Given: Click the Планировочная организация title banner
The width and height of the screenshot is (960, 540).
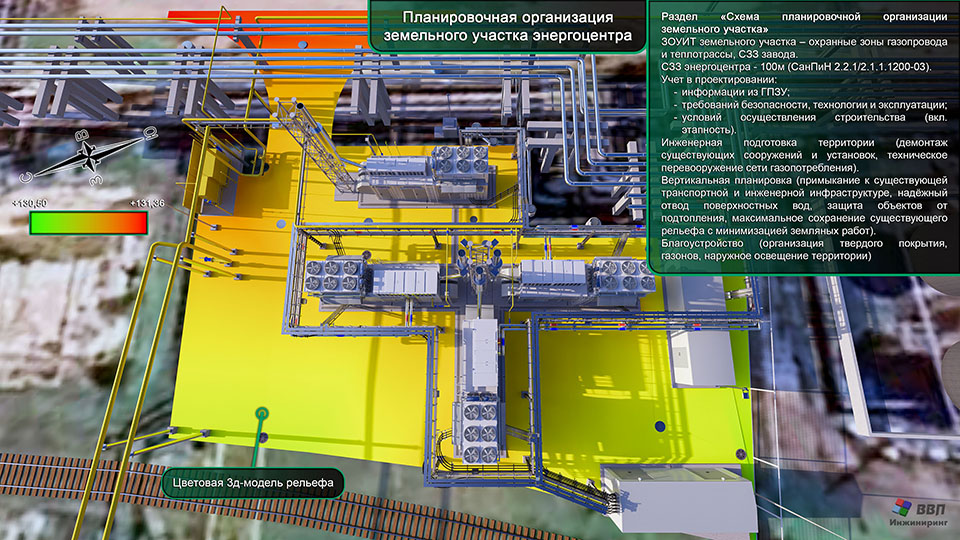Looking at the screenshot, I should pos(508,26).
